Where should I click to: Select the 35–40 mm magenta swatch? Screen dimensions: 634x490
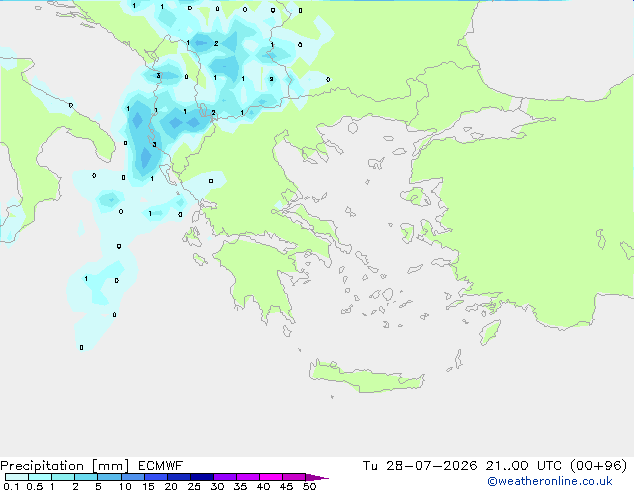(x=247, y=477)
